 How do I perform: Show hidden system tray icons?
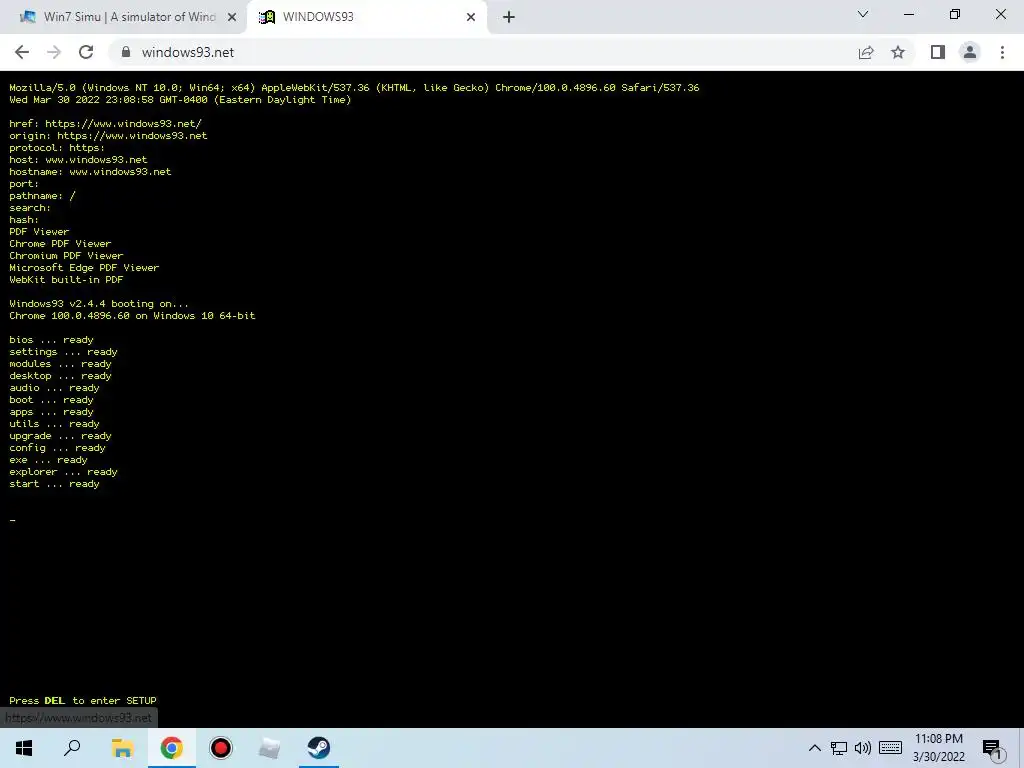tap(814, 748)
